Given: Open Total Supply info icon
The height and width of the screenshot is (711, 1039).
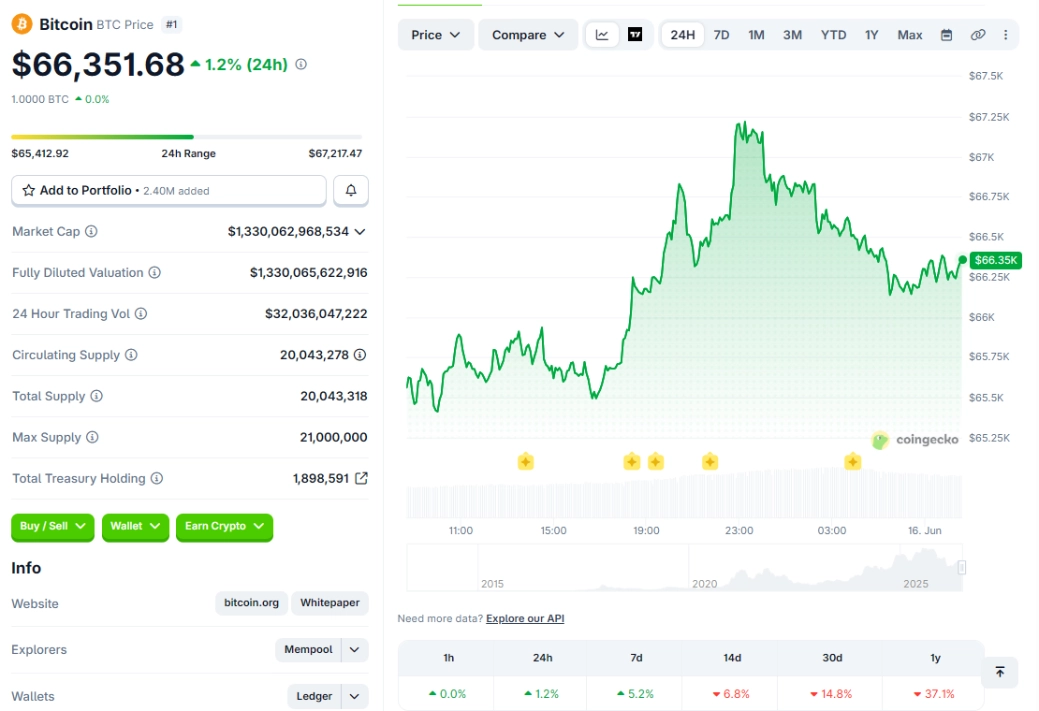Looking at the screenshot, I should pyautogui.click(x=97, y=396).
